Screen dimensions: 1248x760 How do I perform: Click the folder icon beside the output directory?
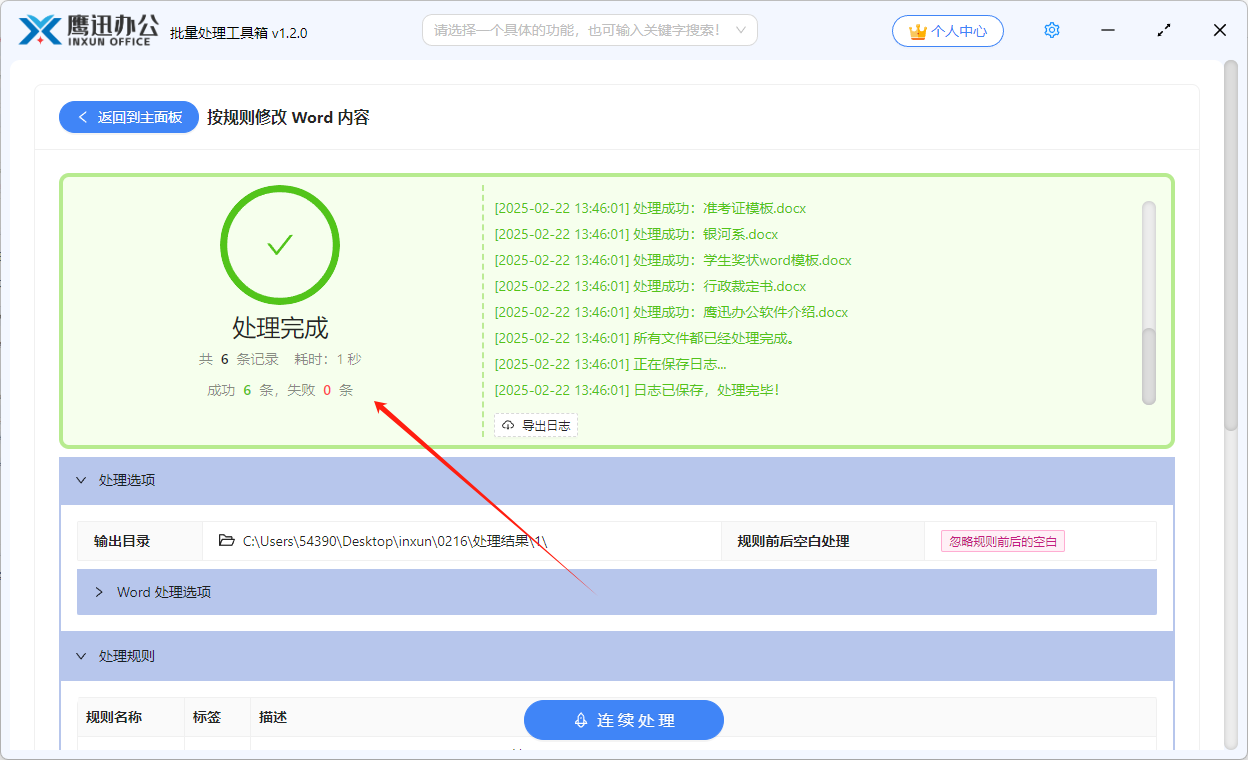click(x=226, y=540)
